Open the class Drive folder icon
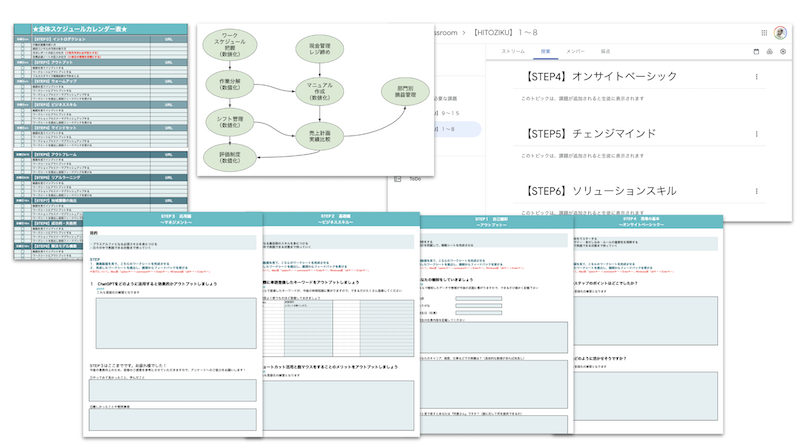The image size is (800, 445). (769, 52)
